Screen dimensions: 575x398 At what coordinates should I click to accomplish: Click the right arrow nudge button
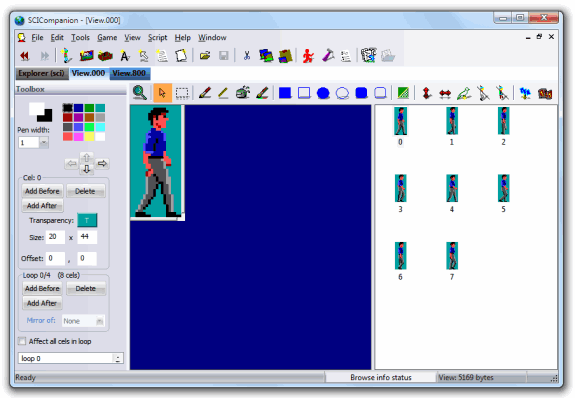[x=102, y=163]
